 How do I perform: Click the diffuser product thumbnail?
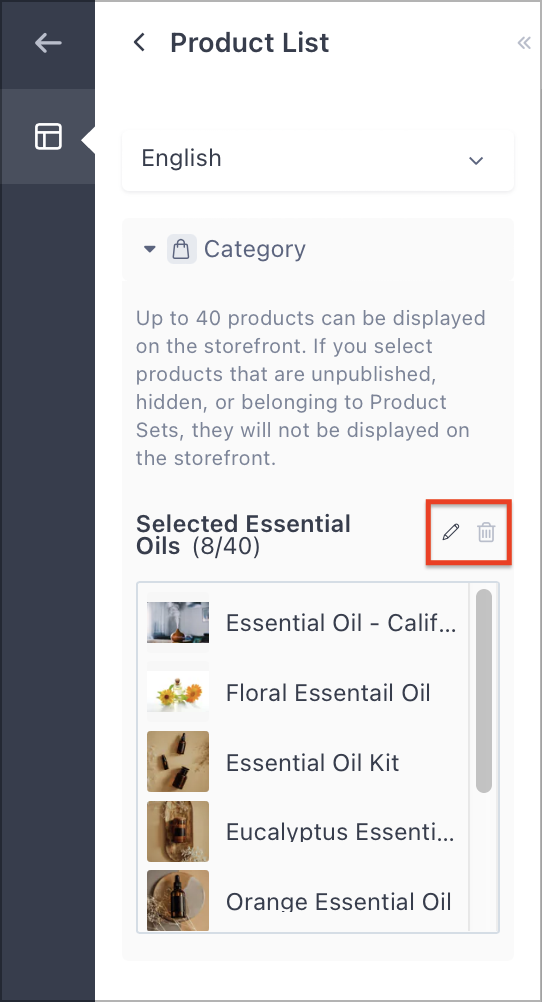(178, 622)
